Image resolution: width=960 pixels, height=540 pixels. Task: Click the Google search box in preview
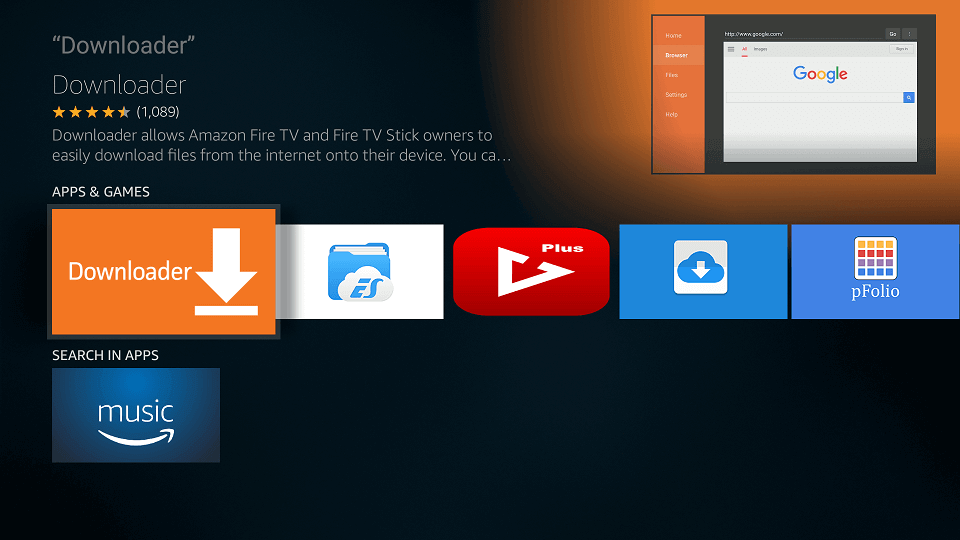pyautogui.click(x=814, y=97)
